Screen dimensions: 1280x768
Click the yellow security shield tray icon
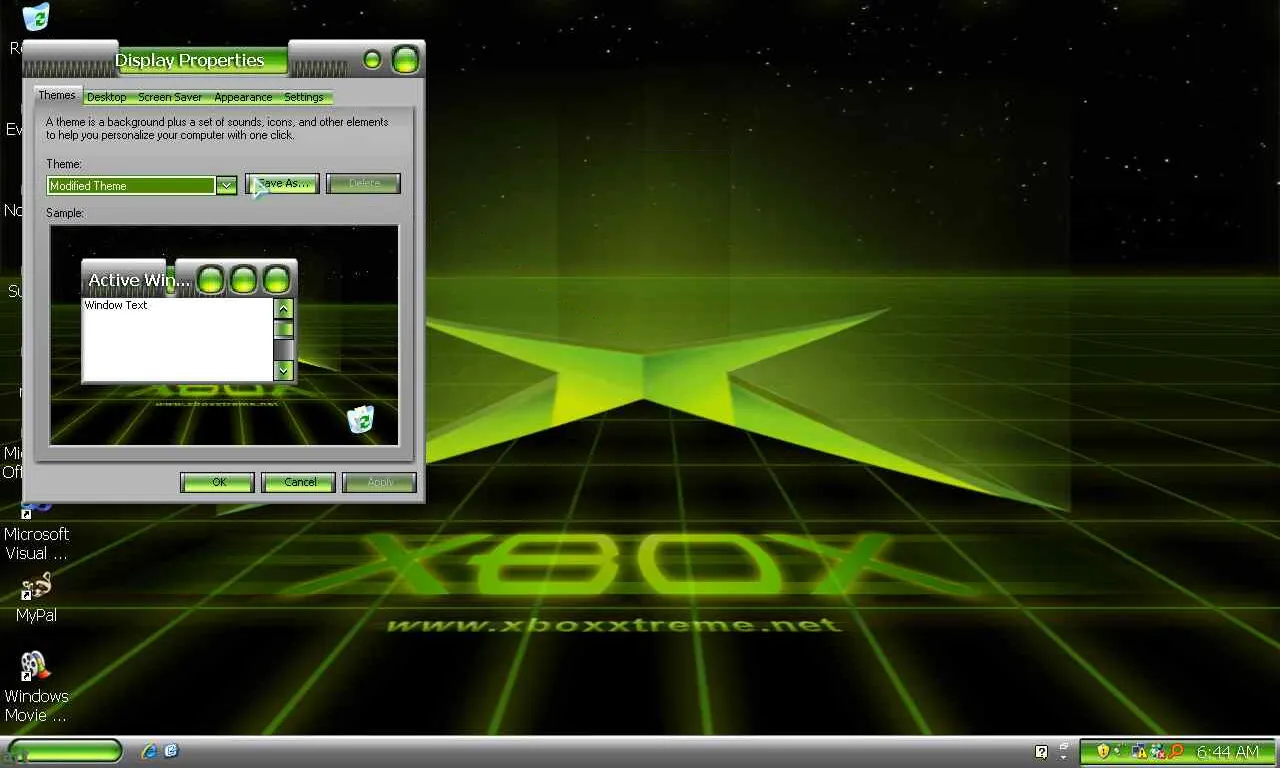1103,751
